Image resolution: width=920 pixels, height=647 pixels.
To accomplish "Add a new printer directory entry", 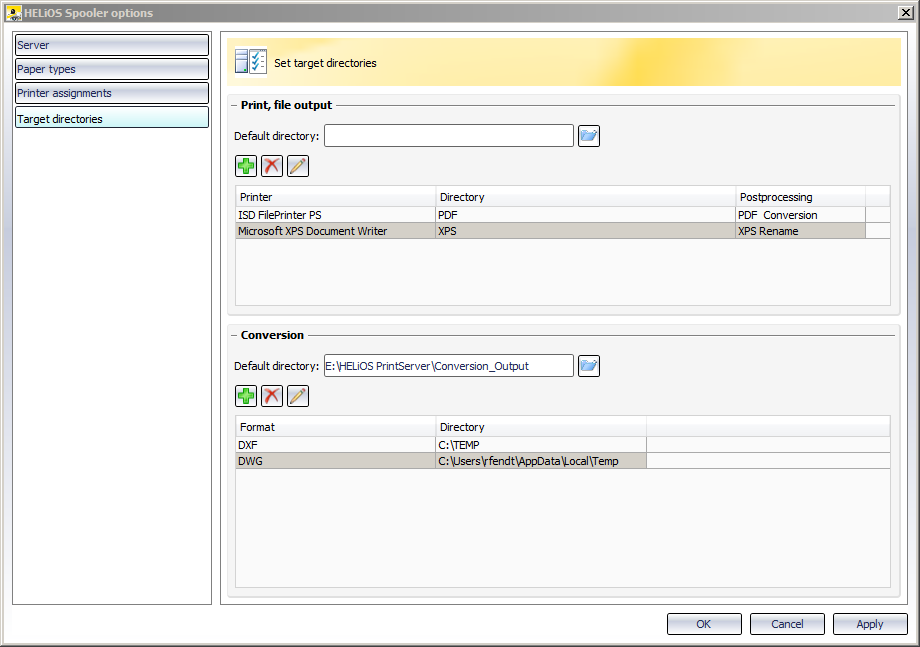I will coord(246,166).
